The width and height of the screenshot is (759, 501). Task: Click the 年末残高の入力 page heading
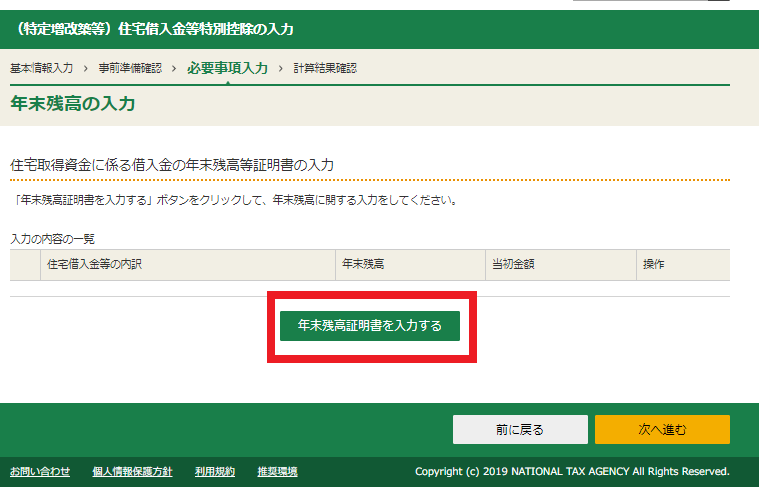73,104
